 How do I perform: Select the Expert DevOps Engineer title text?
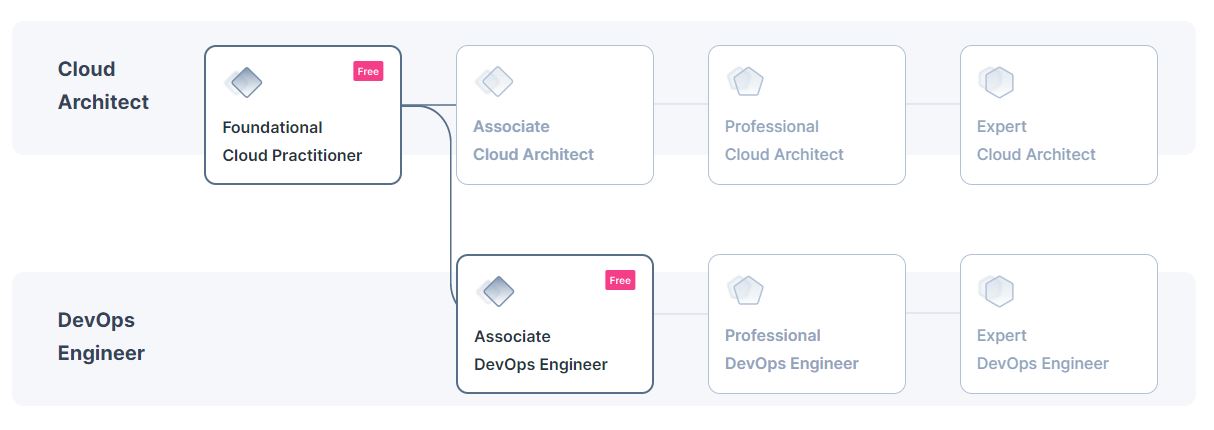1042,350
